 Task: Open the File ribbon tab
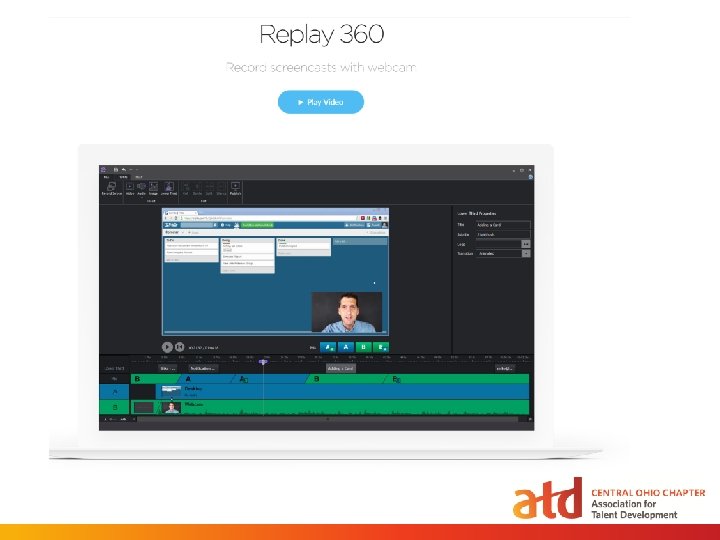[106, 177]
